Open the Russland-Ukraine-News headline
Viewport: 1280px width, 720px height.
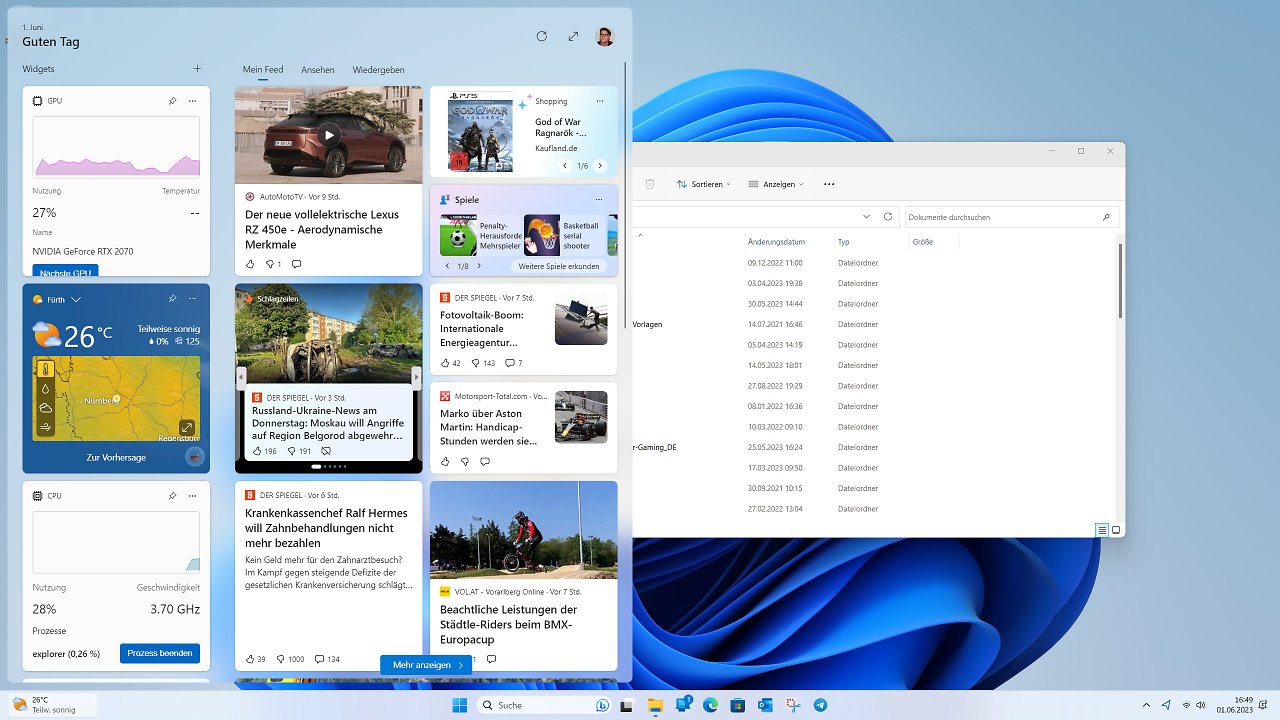pyautogui.click(x=327, y=423)
